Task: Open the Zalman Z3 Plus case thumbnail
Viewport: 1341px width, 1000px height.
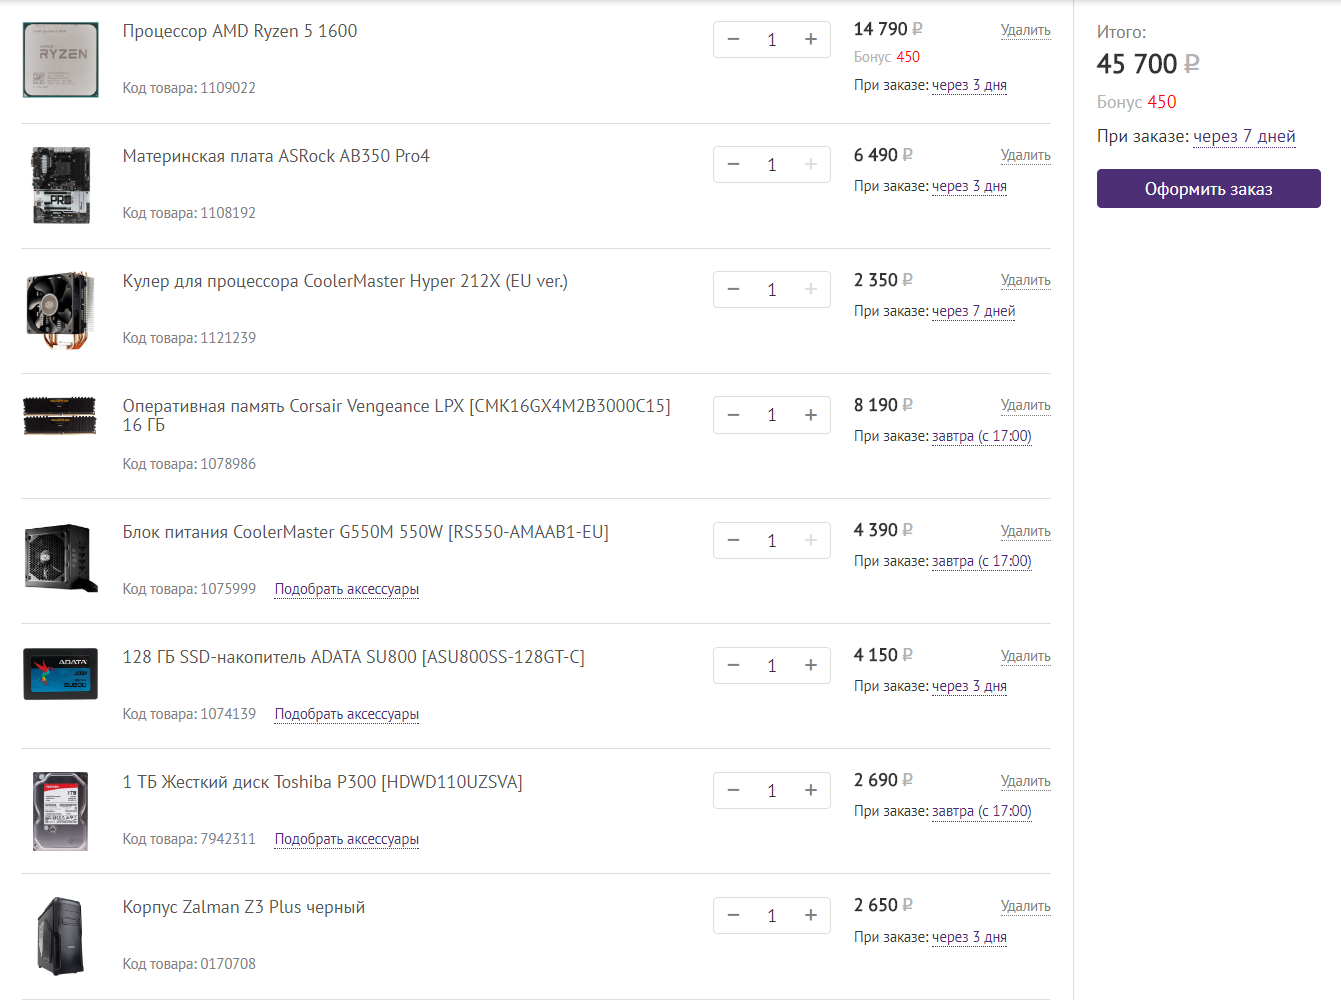Action: click(61, 935)
